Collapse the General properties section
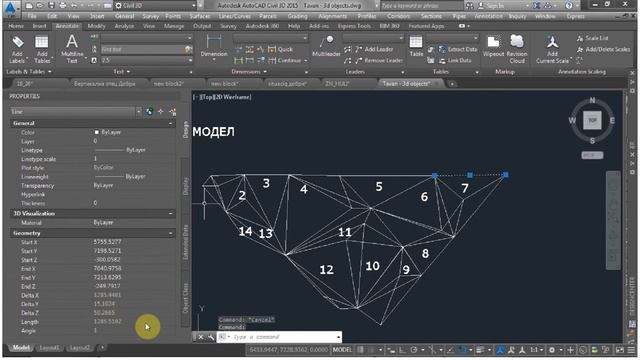The width and height of the screenshot is (640, 360). 171,123
